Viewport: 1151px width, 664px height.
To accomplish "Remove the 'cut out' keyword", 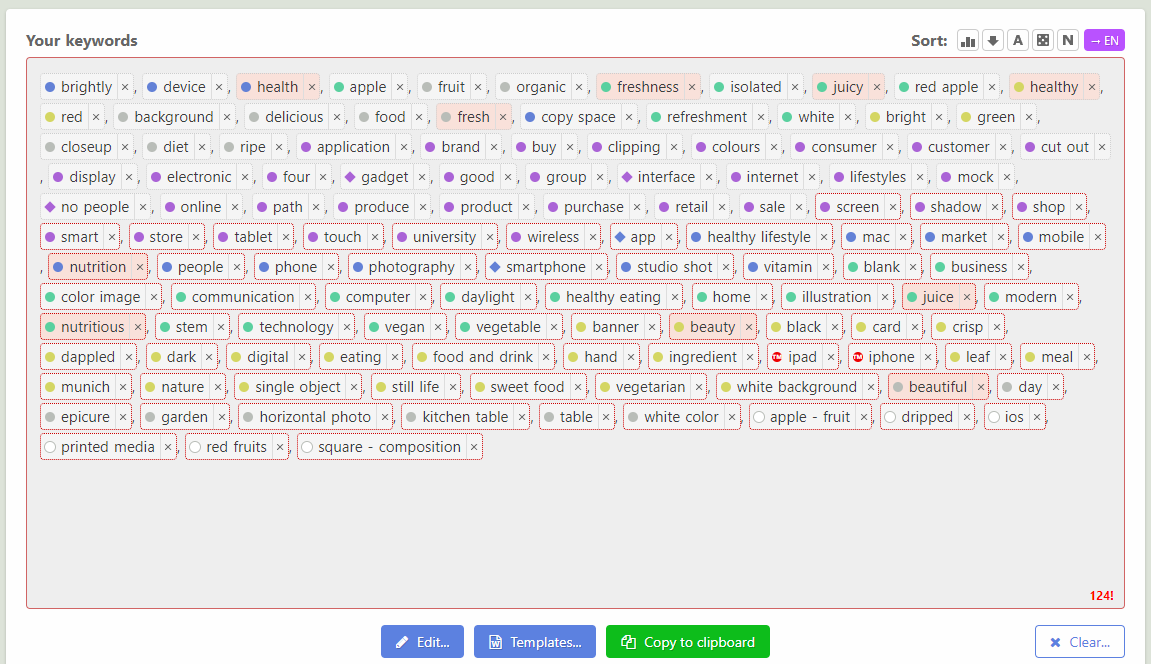I will point(1102,147).
